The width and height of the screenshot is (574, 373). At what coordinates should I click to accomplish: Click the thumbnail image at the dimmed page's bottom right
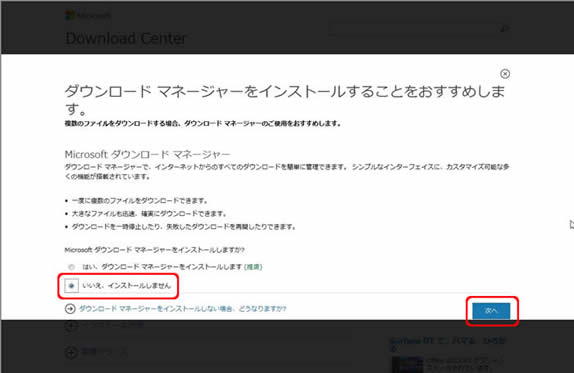(407, 365)
